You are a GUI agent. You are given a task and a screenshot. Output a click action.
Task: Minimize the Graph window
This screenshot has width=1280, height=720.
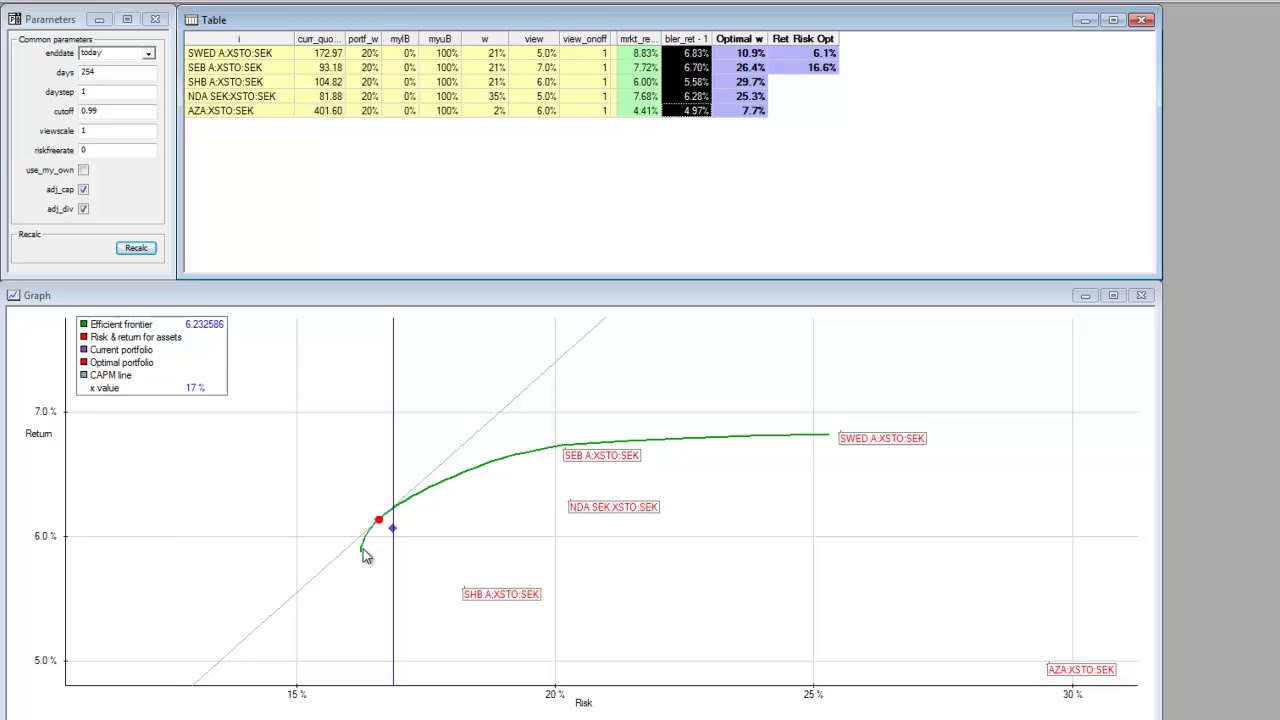pos(1085,295)
